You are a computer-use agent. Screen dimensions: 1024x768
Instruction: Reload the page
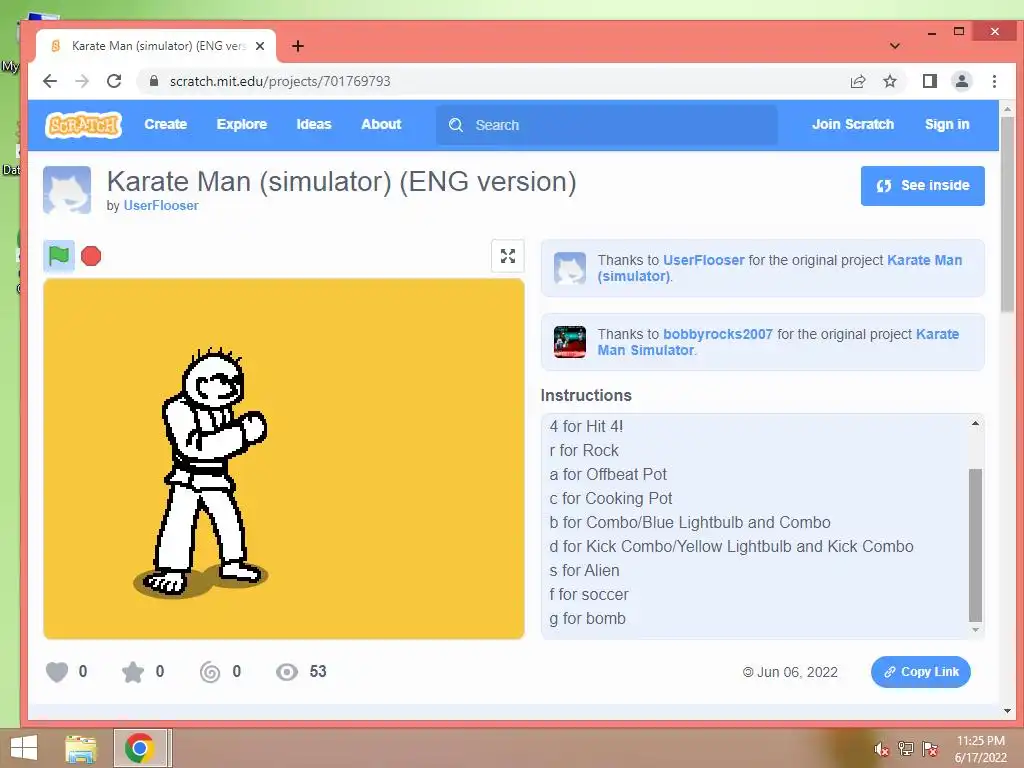click(x=114, y=81)
